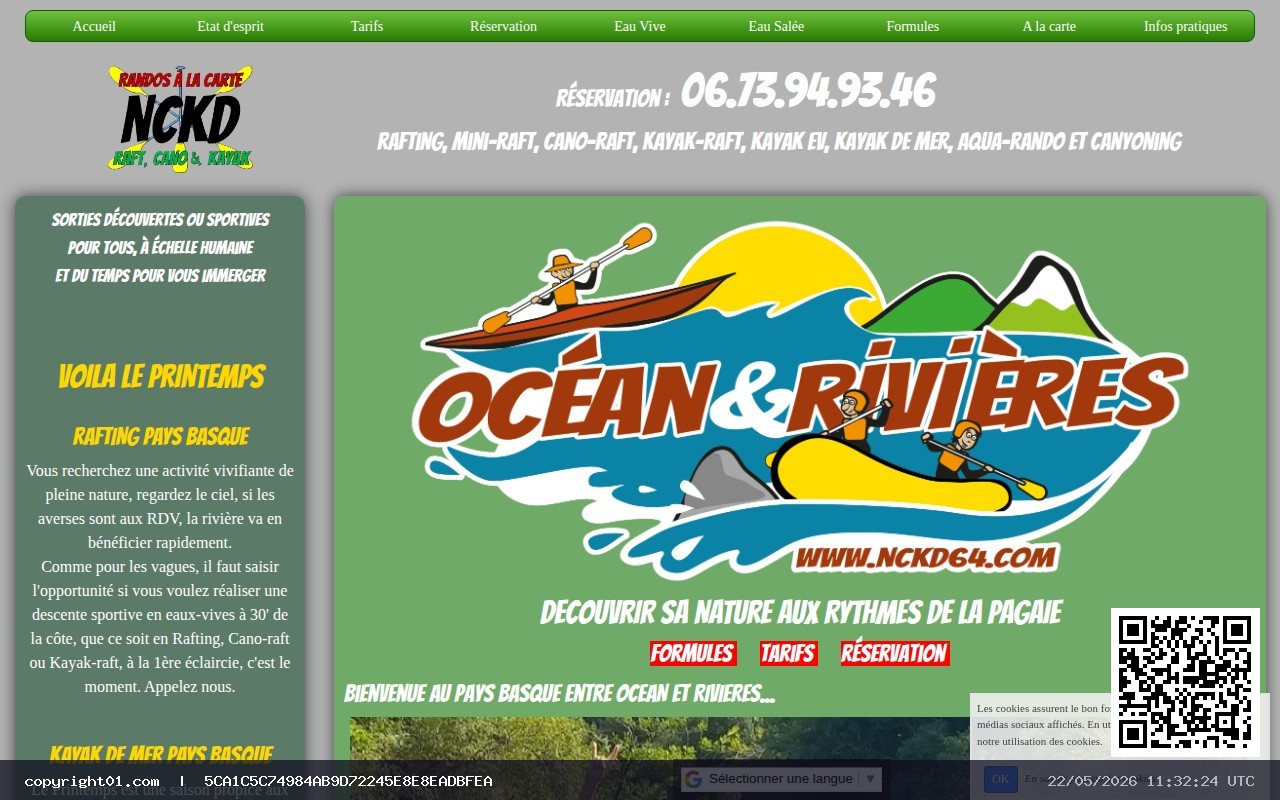The height and width of the screenshot is (800, 1280).
Task: Select Formules in the top navigation
Action: click(913, 27)
